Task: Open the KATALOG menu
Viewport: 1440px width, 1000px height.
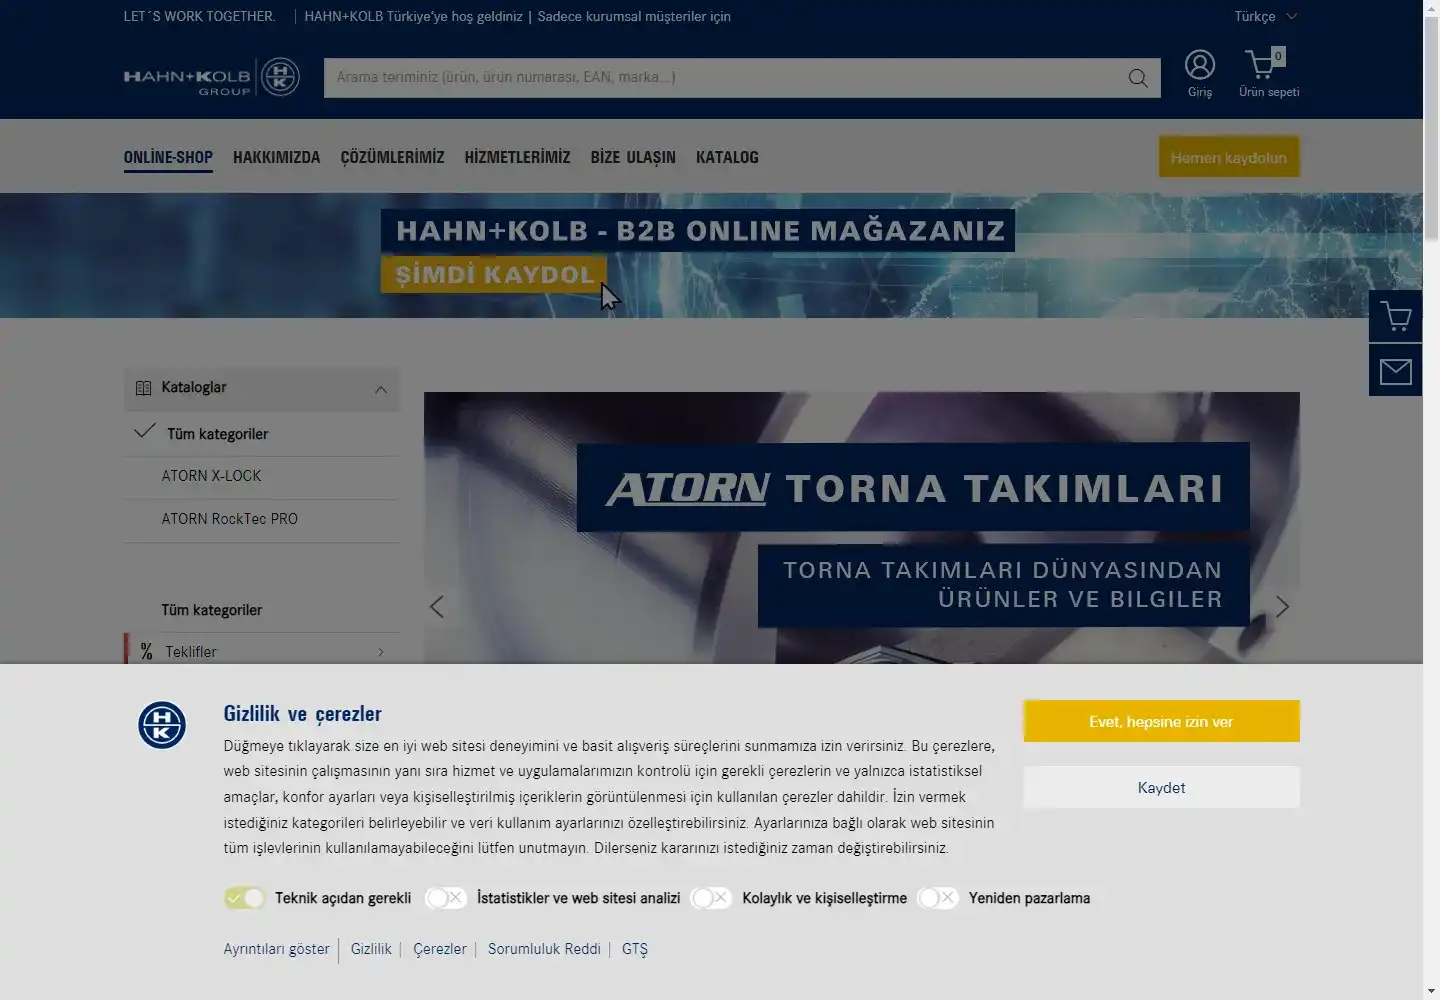Action: (x=727, y=158)
